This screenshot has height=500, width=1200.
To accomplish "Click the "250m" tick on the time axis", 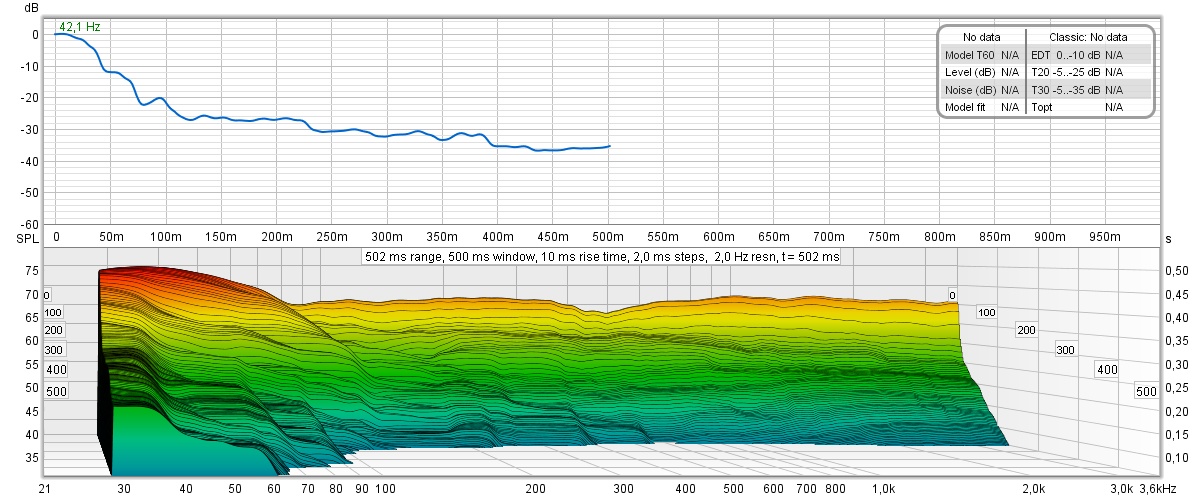I will pyautogui.click(x=331, y=237).
